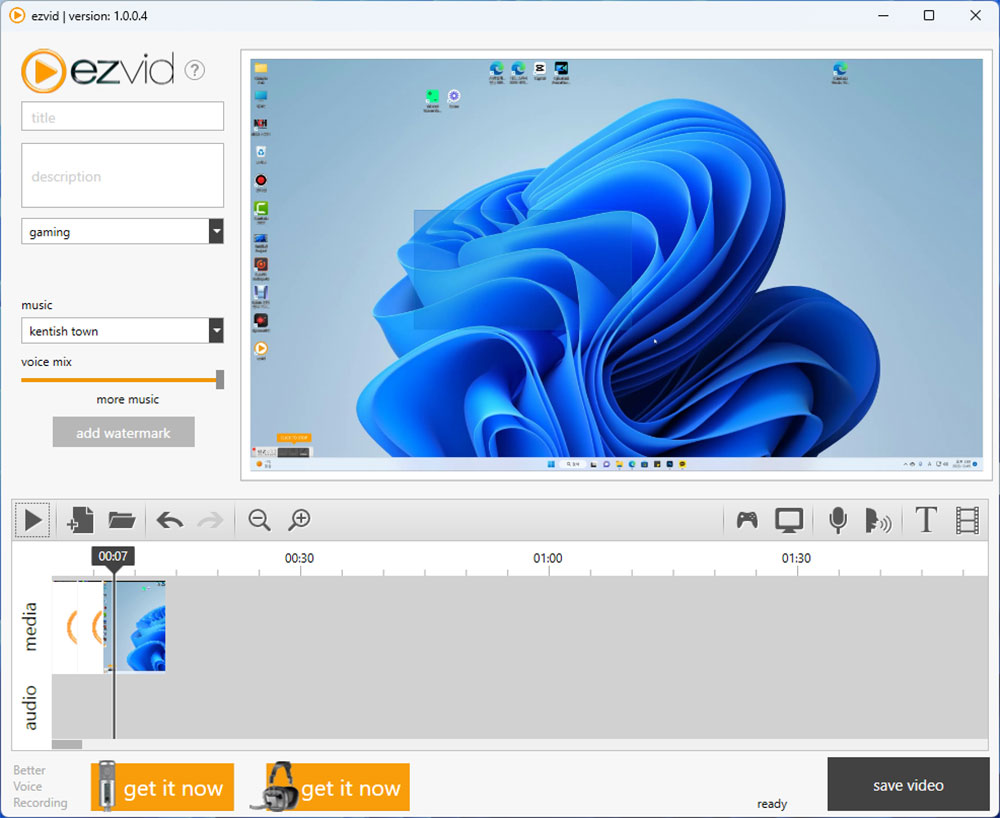Select the blue wallpaper clip on media track
The height and width of the screenshot is (818, 1000).
pyautogui.click(x=135, y=626)
